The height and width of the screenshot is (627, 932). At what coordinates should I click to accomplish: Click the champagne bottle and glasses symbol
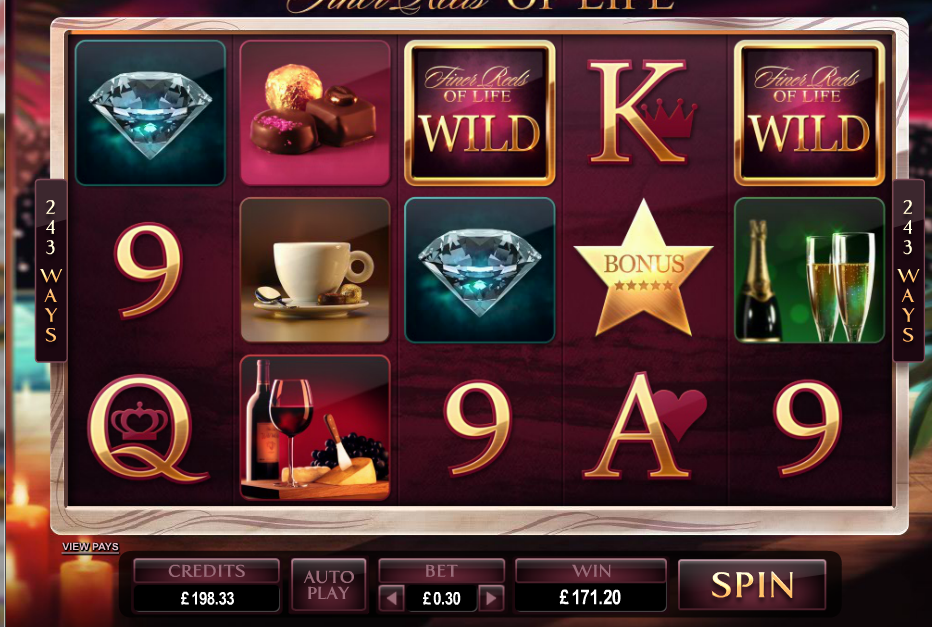[x=810, y=270]
